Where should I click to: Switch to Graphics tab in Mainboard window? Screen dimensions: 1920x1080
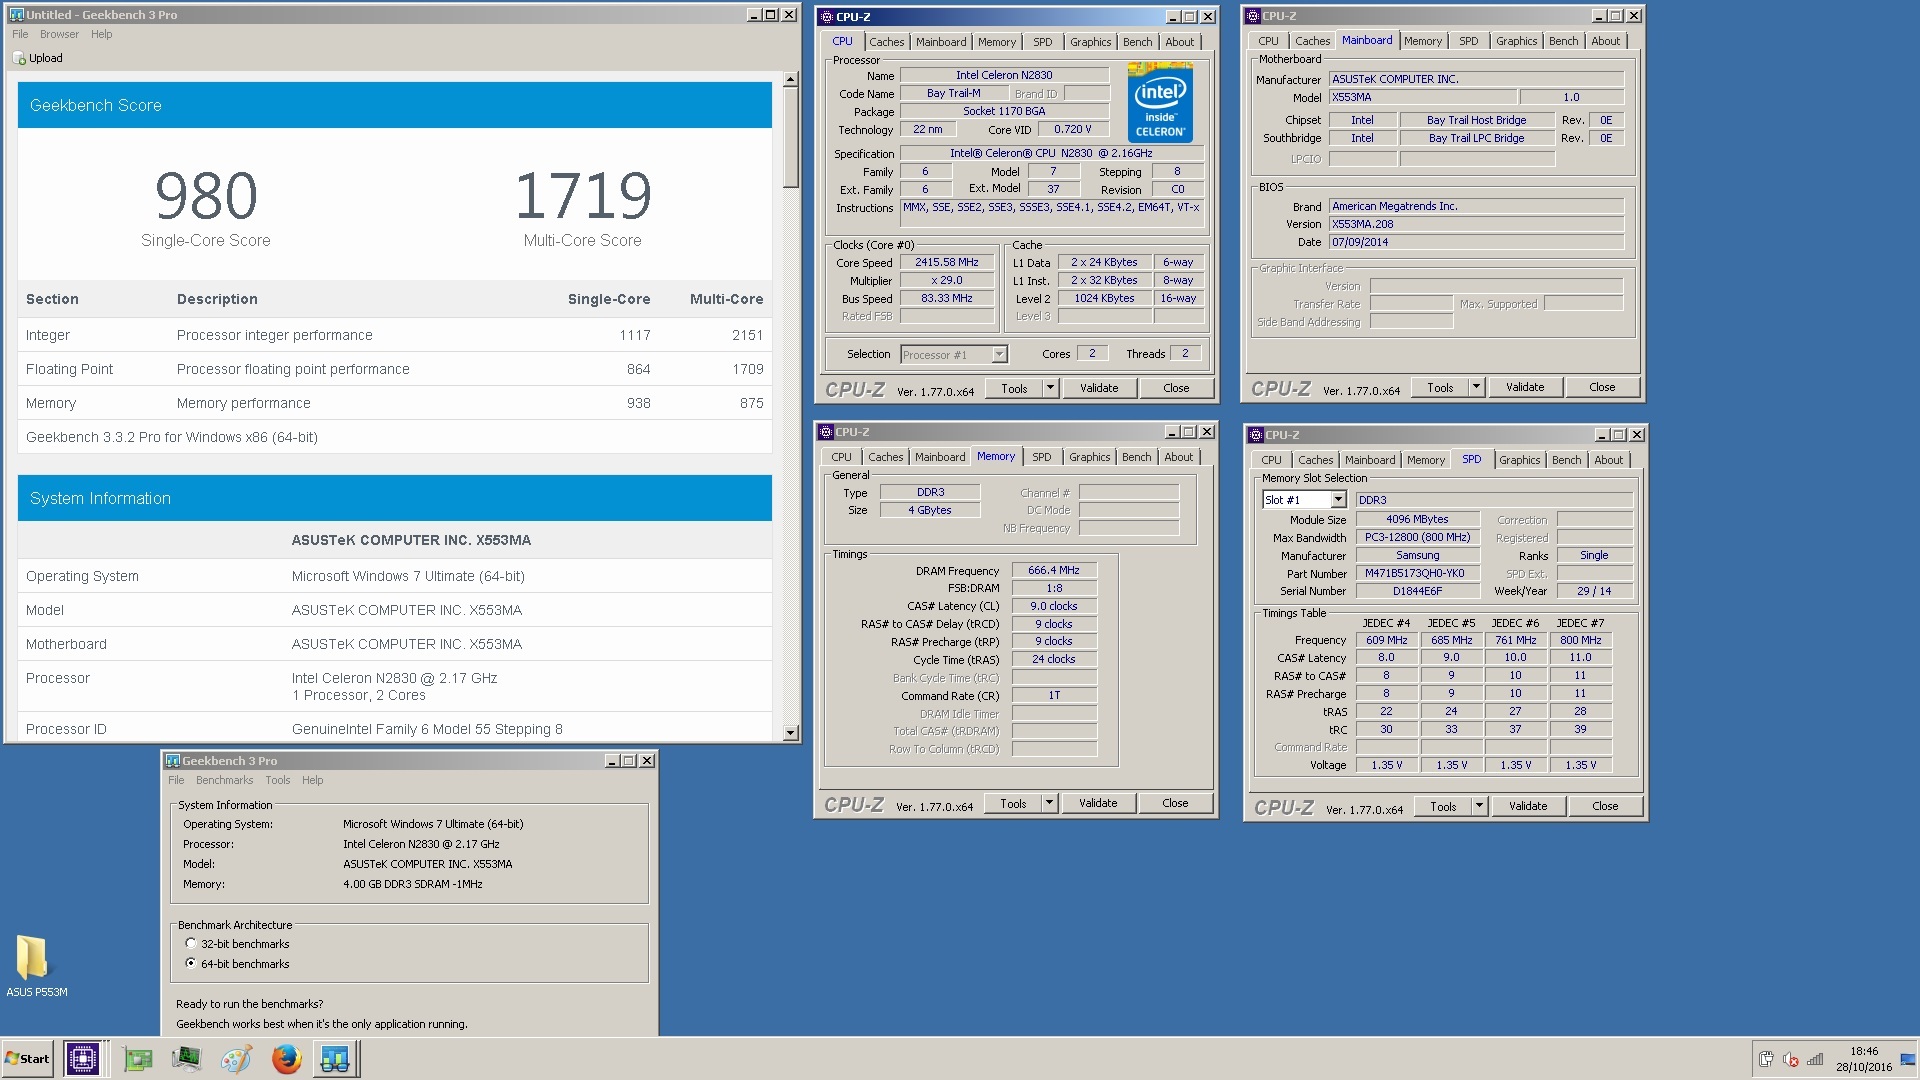coord(1516,41)
